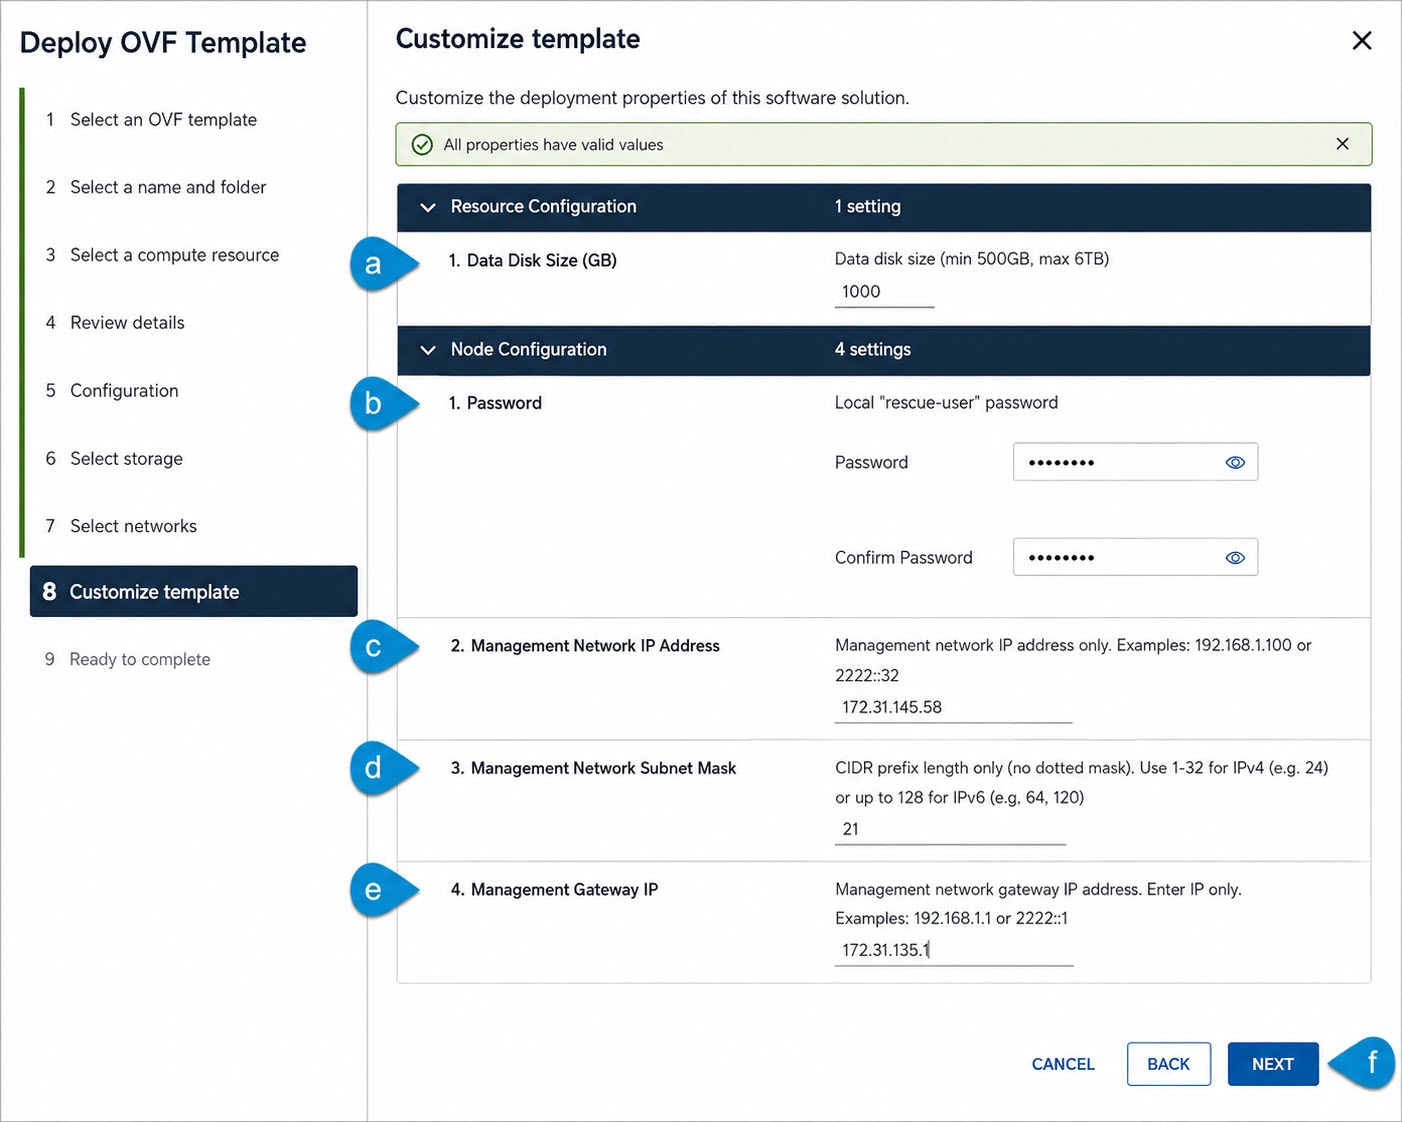Click the "2. Management Network IP Address" label
Screen dimensions: 1402x1122
click(585, 646)
